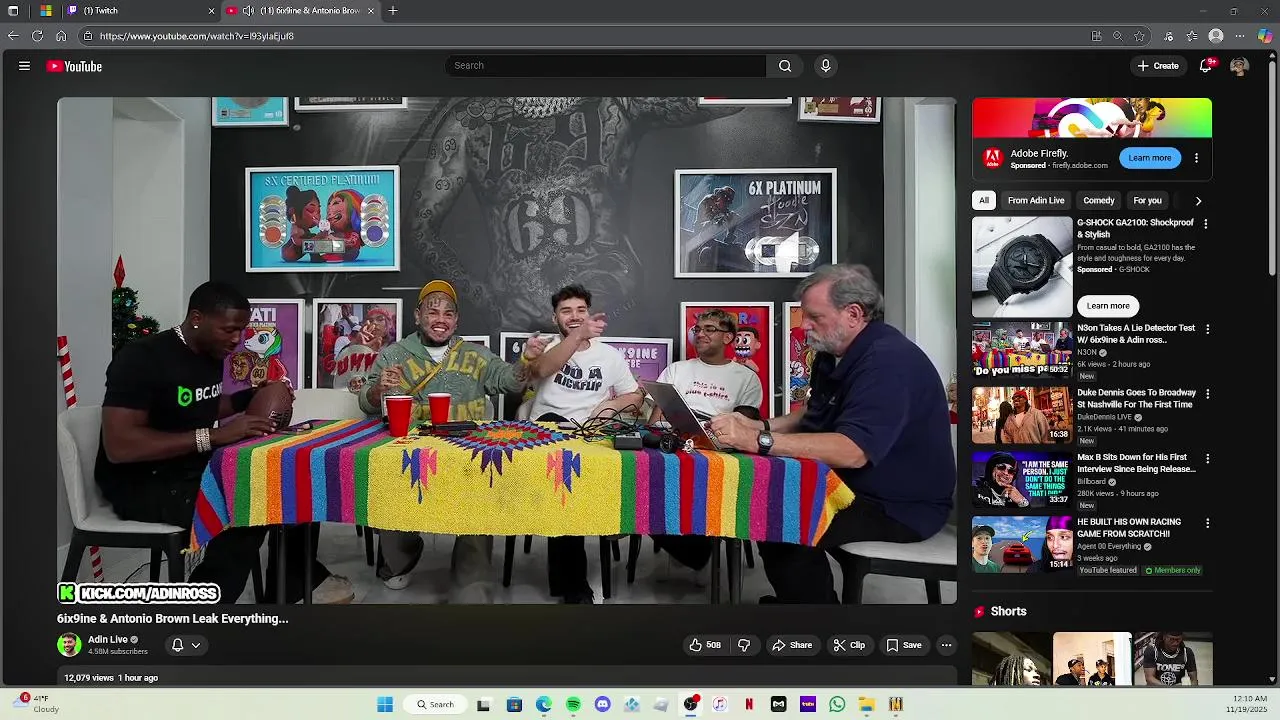1280x720 pixels.
Task: Open Discord from the taskbar
Action: coord(602,705)
